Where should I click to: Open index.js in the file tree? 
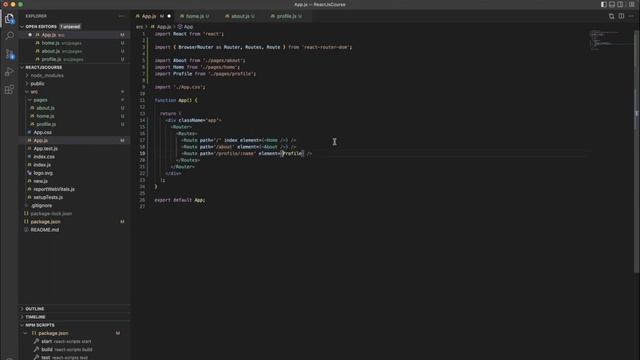coord(75,165)
